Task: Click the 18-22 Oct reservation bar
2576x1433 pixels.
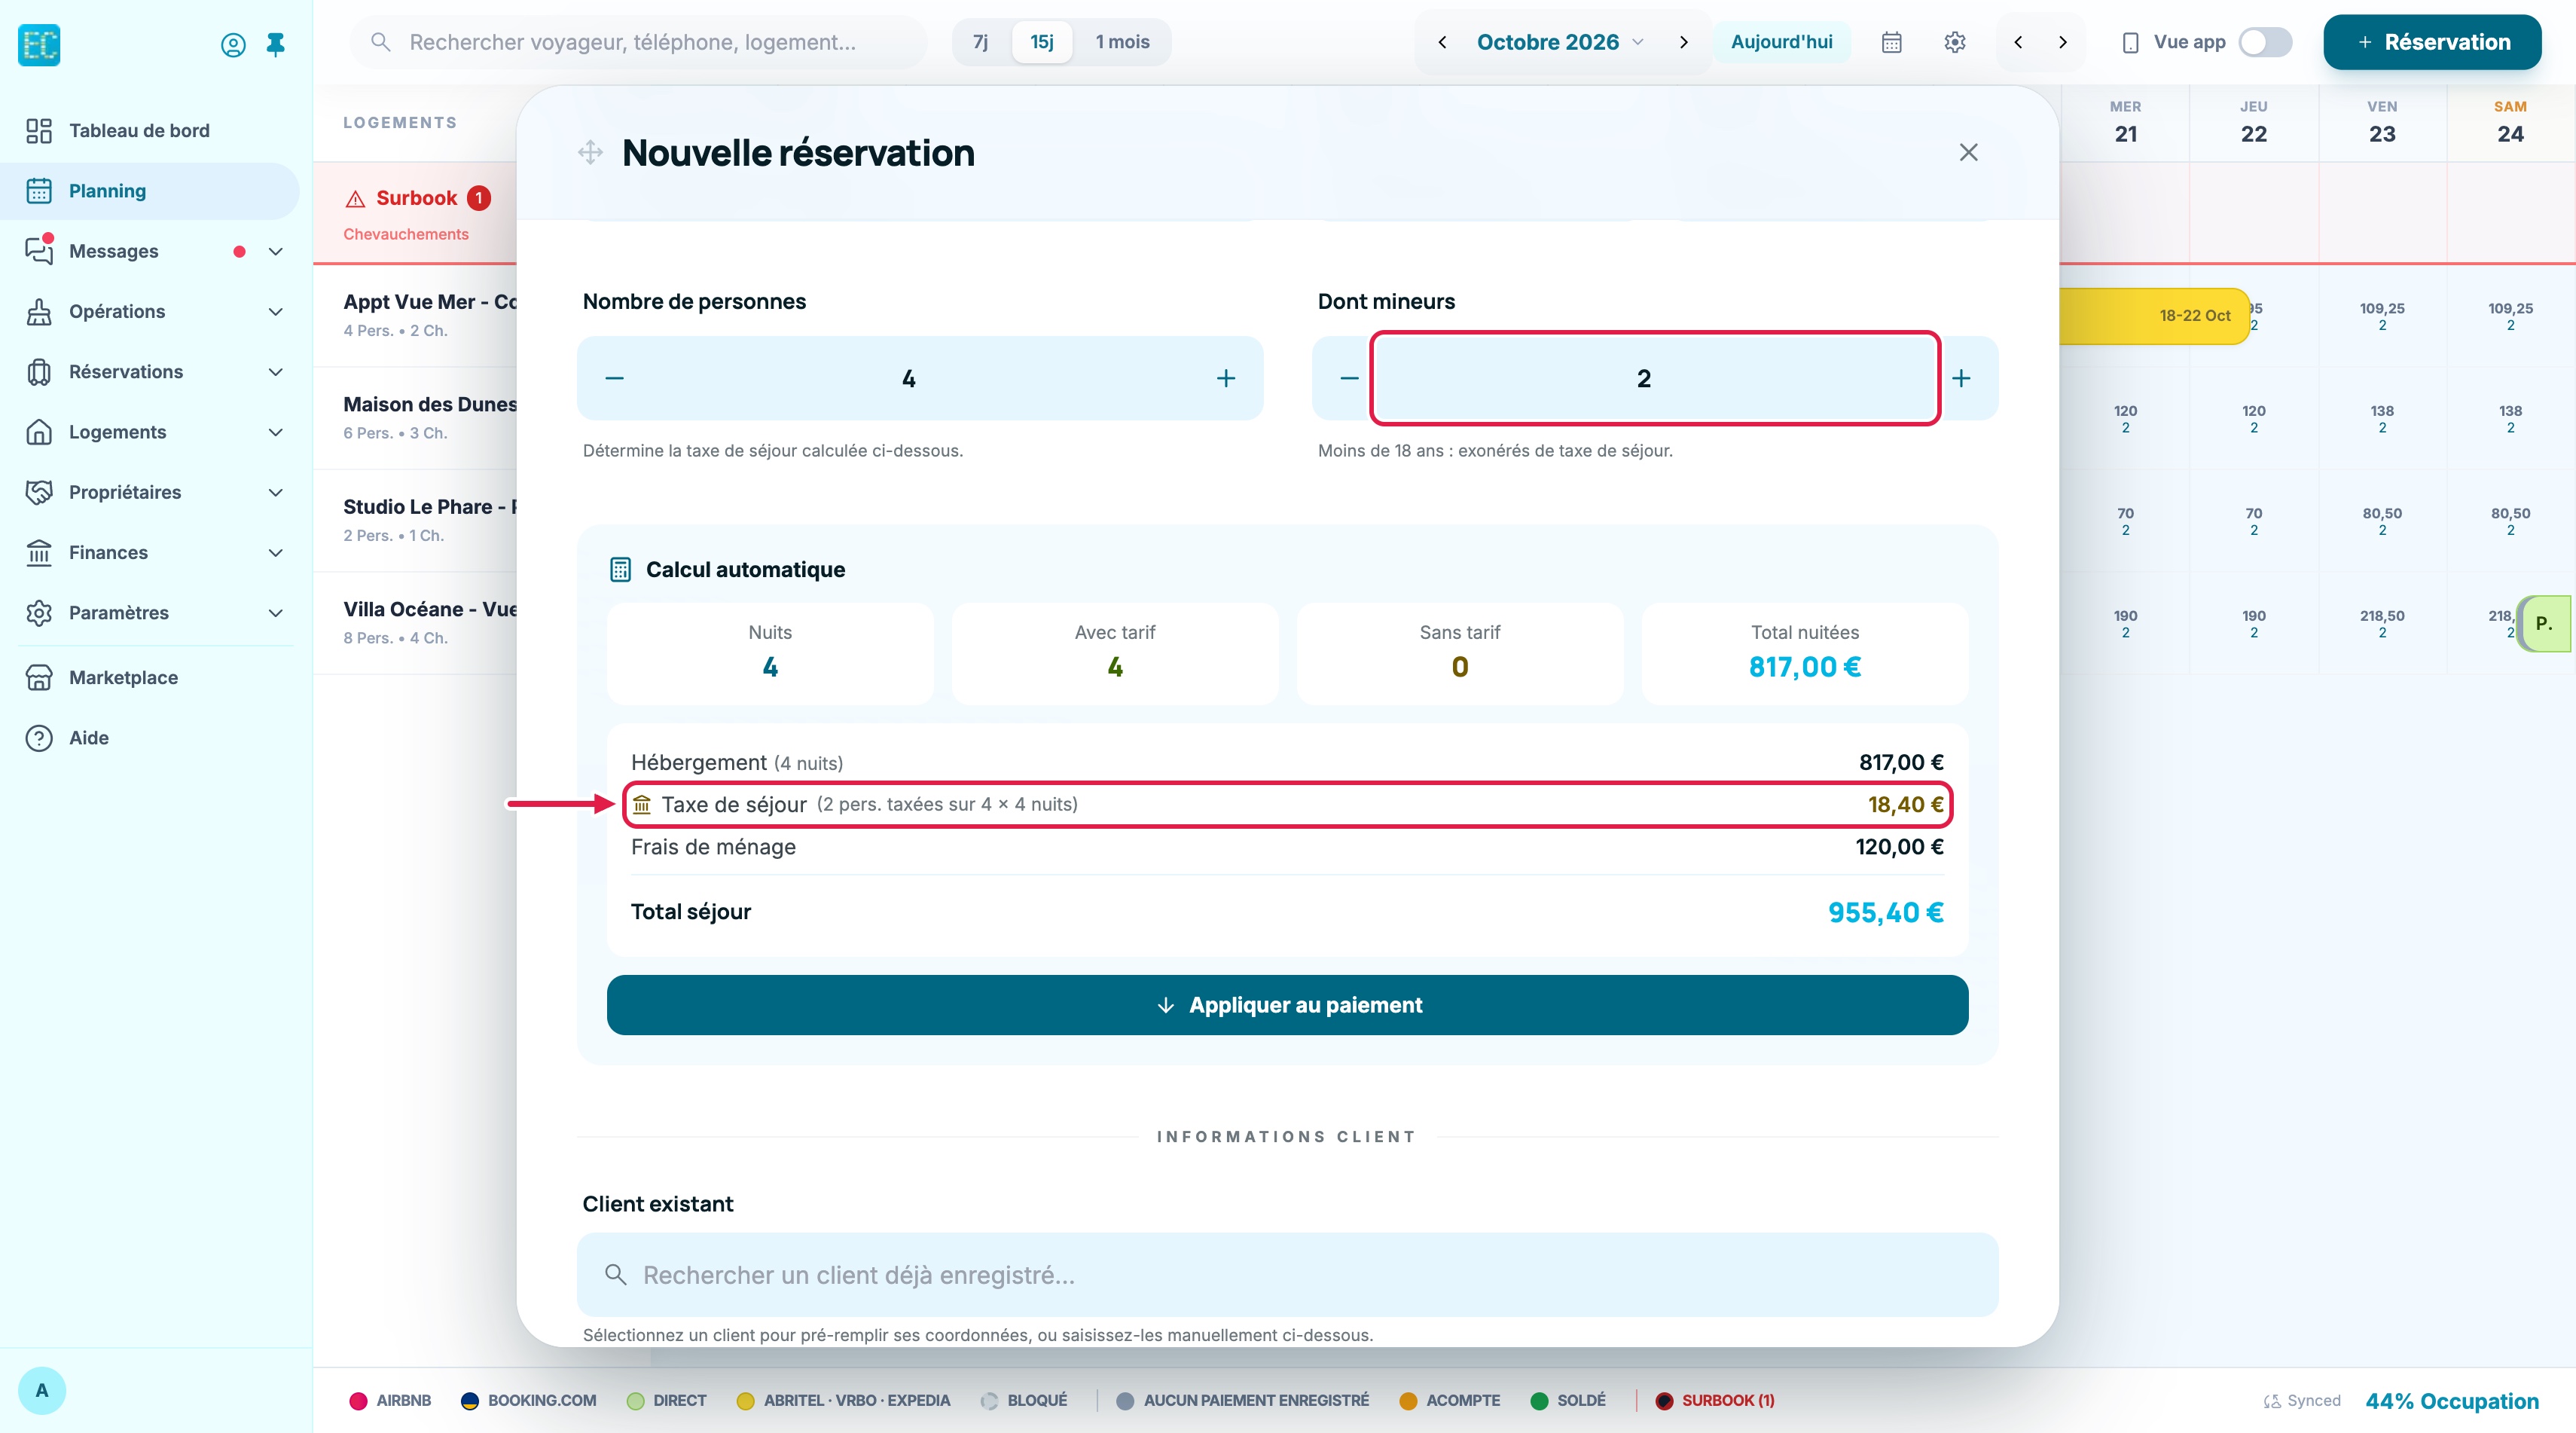Action: coord(2155,316)
